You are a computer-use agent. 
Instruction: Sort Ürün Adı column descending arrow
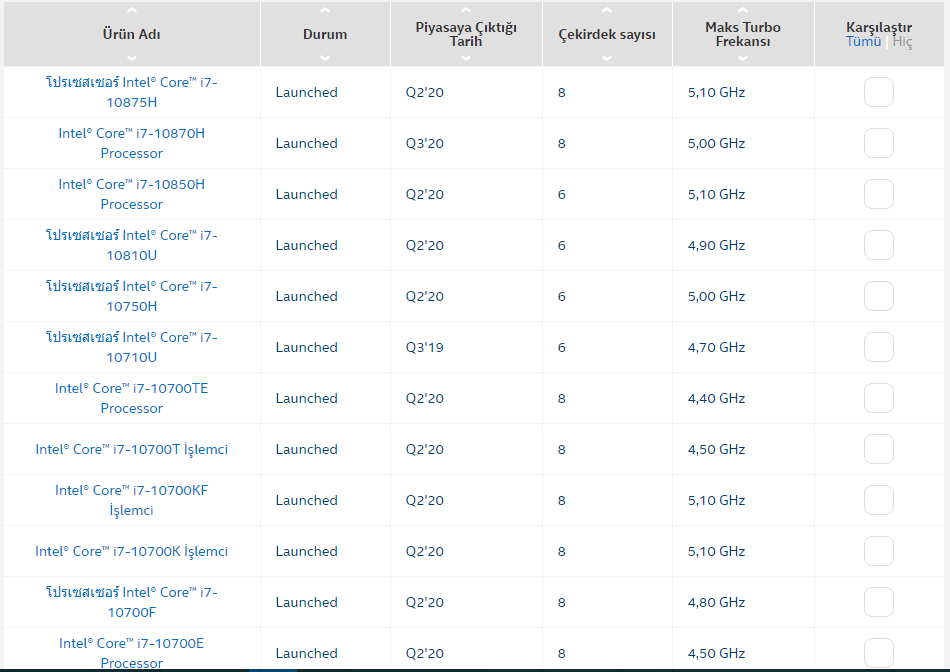[131, 58]
